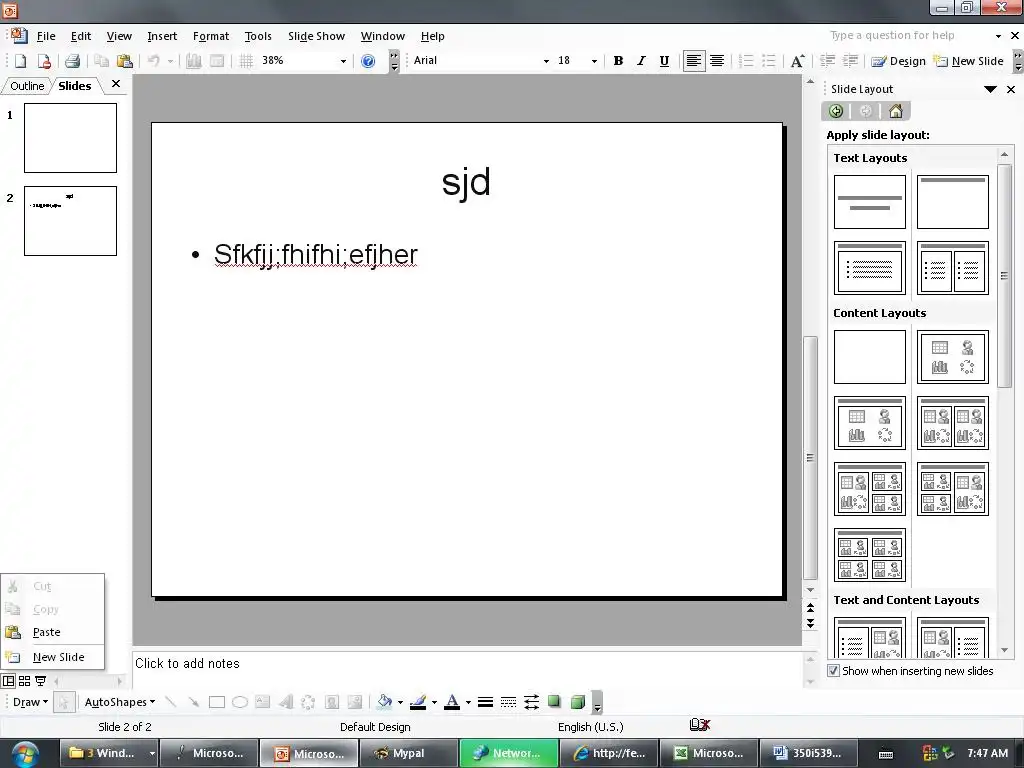Click Decrease Indent icon
1024x768 pixels.
827,61
